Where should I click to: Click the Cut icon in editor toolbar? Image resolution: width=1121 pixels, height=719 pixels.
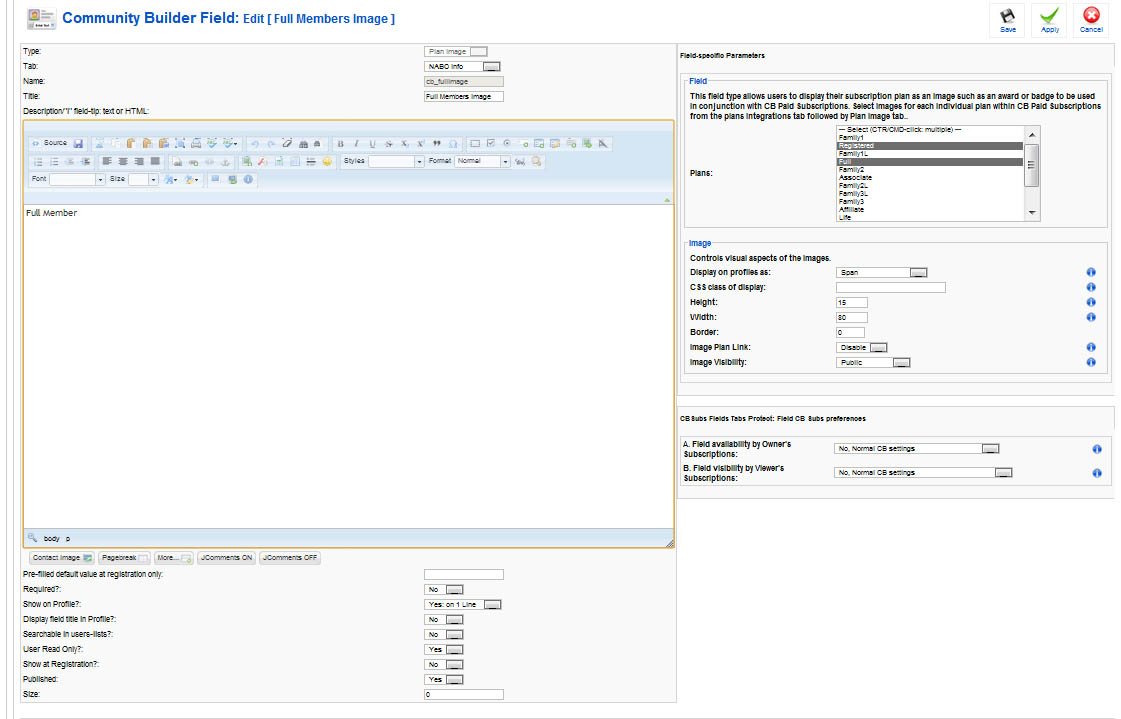(99, 144)
